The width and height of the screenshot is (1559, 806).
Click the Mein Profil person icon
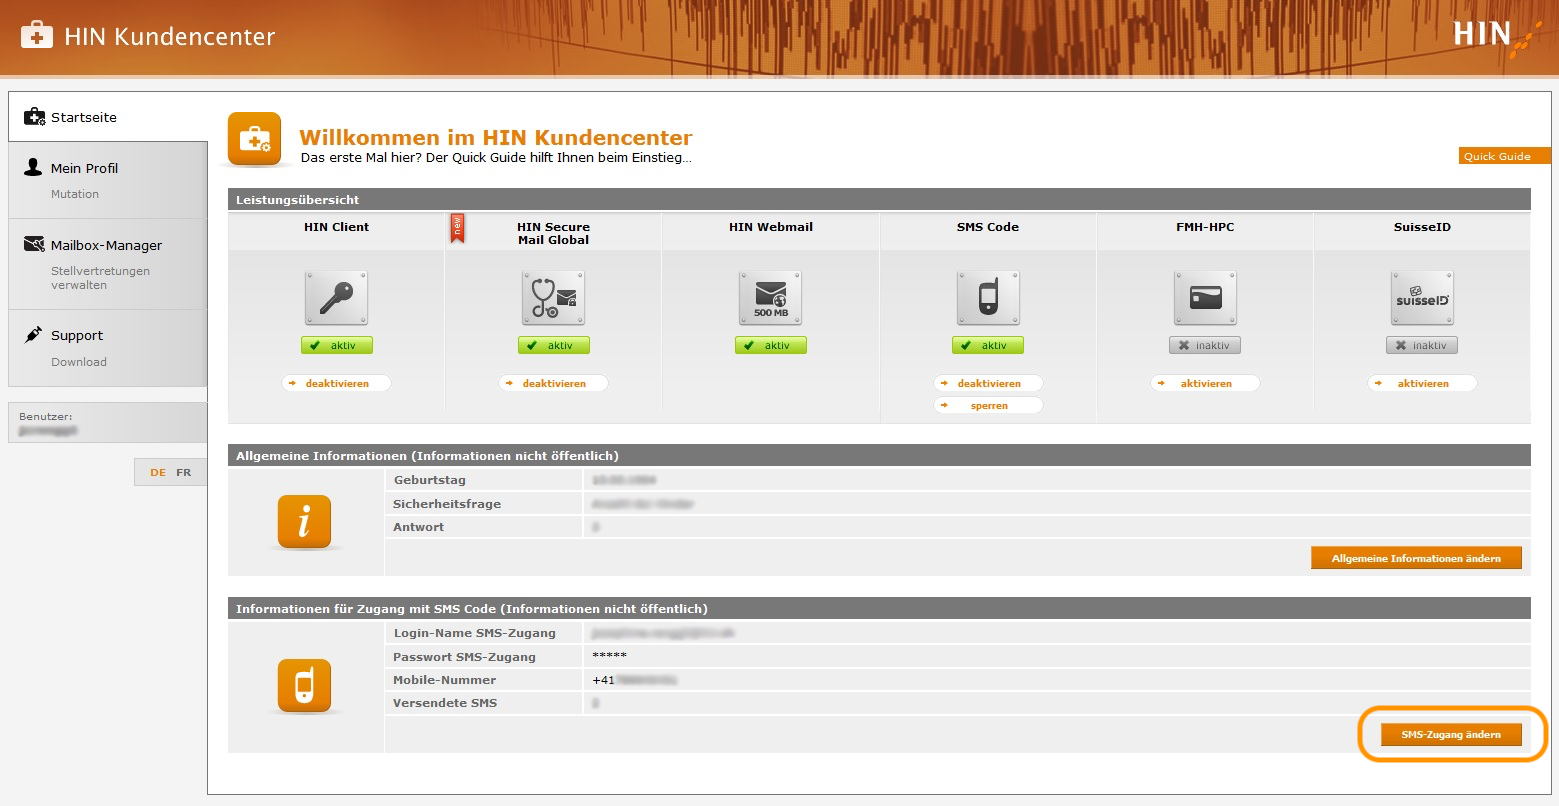(33, 167)
